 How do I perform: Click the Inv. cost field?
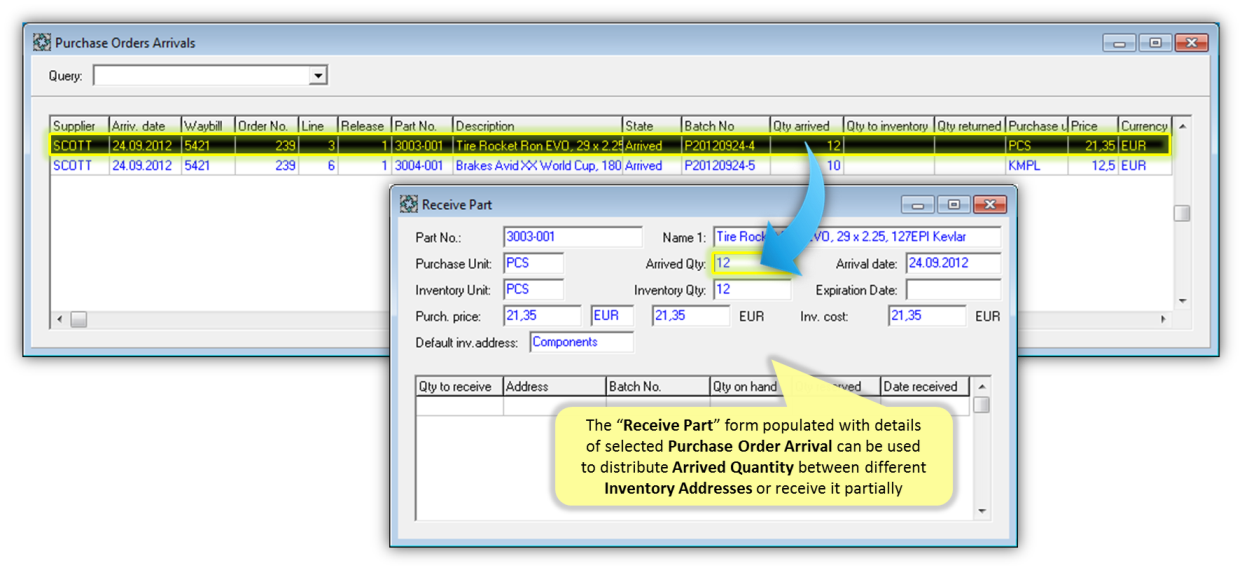tap(927, 316)
